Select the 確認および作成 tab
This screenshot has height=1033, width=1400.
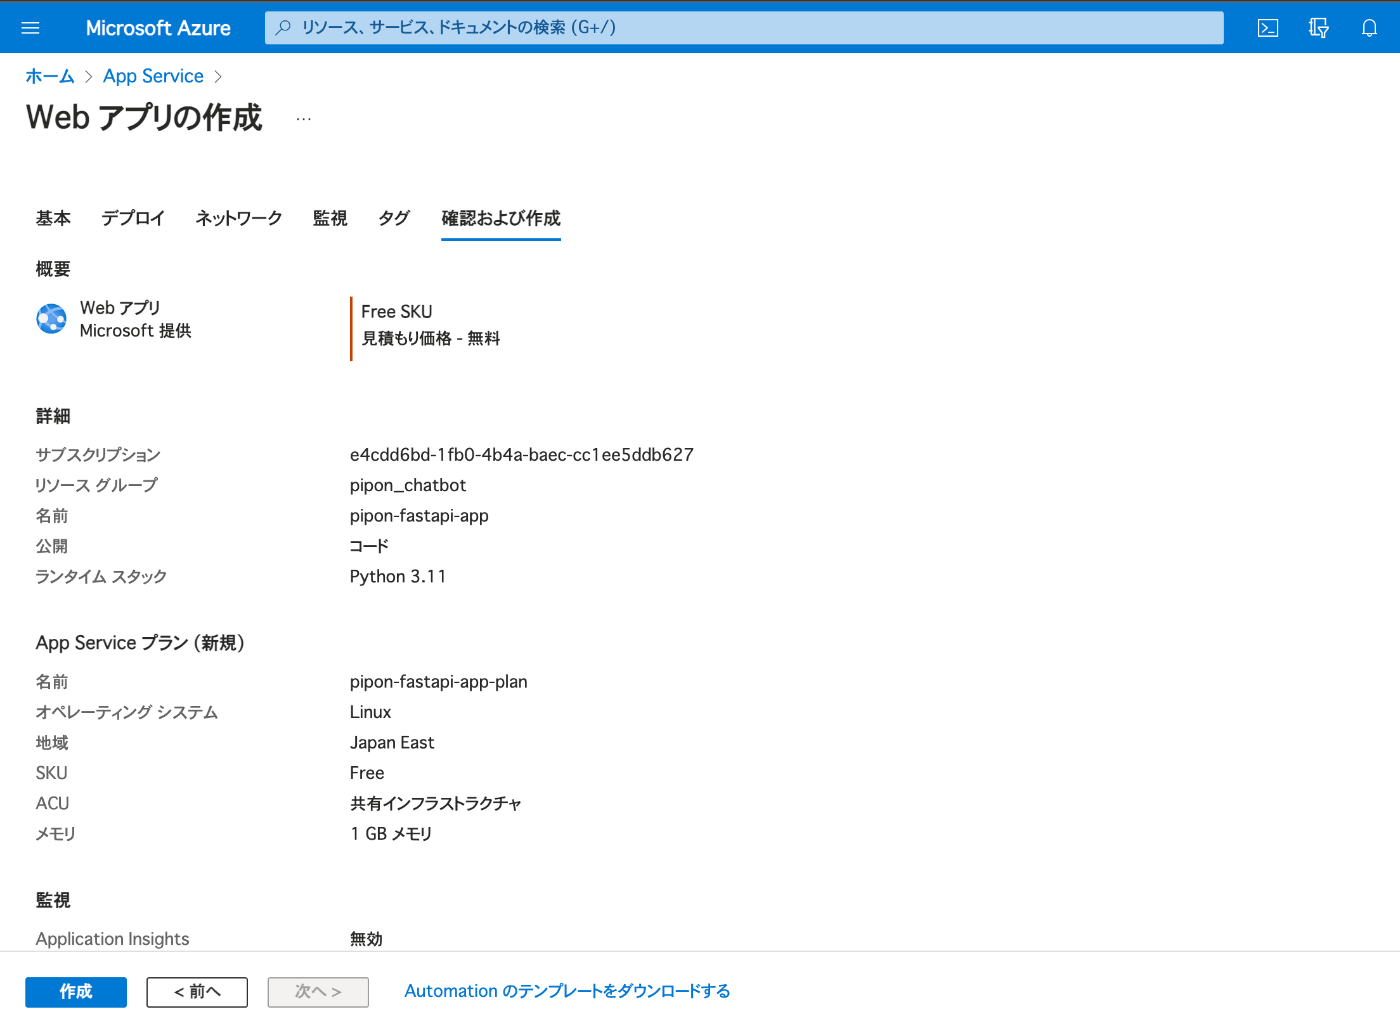(501, 218)
